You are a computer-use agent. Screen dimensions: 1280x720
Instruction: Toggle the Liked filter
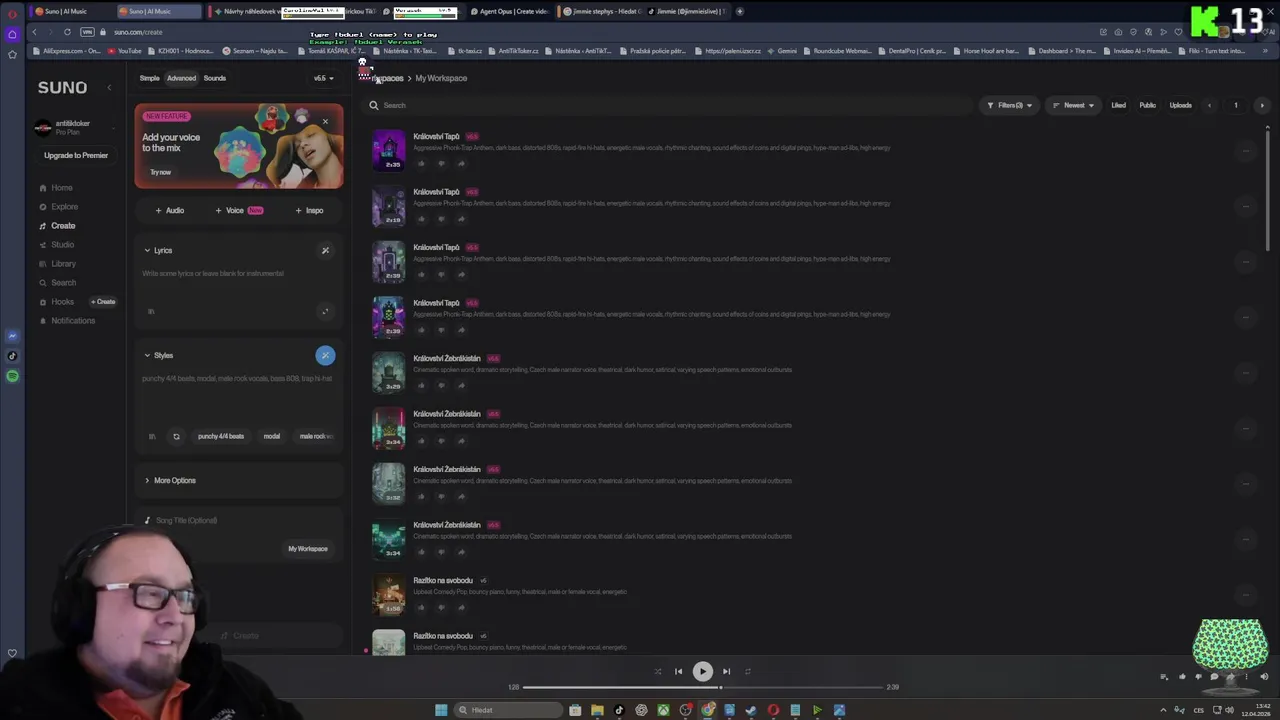click(1118, 105)
